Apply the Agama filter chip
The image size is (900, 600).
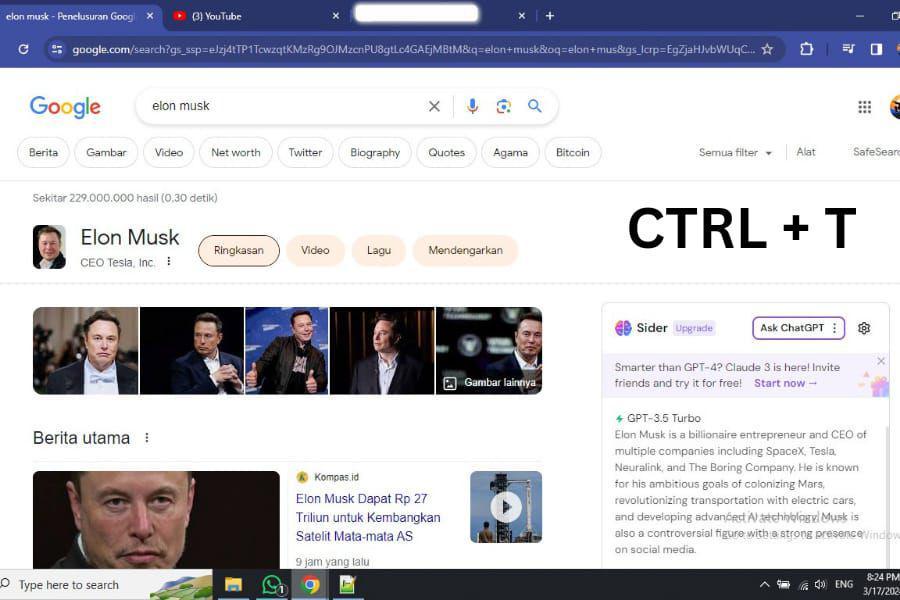pyautogui.click(x=510, y=153)
